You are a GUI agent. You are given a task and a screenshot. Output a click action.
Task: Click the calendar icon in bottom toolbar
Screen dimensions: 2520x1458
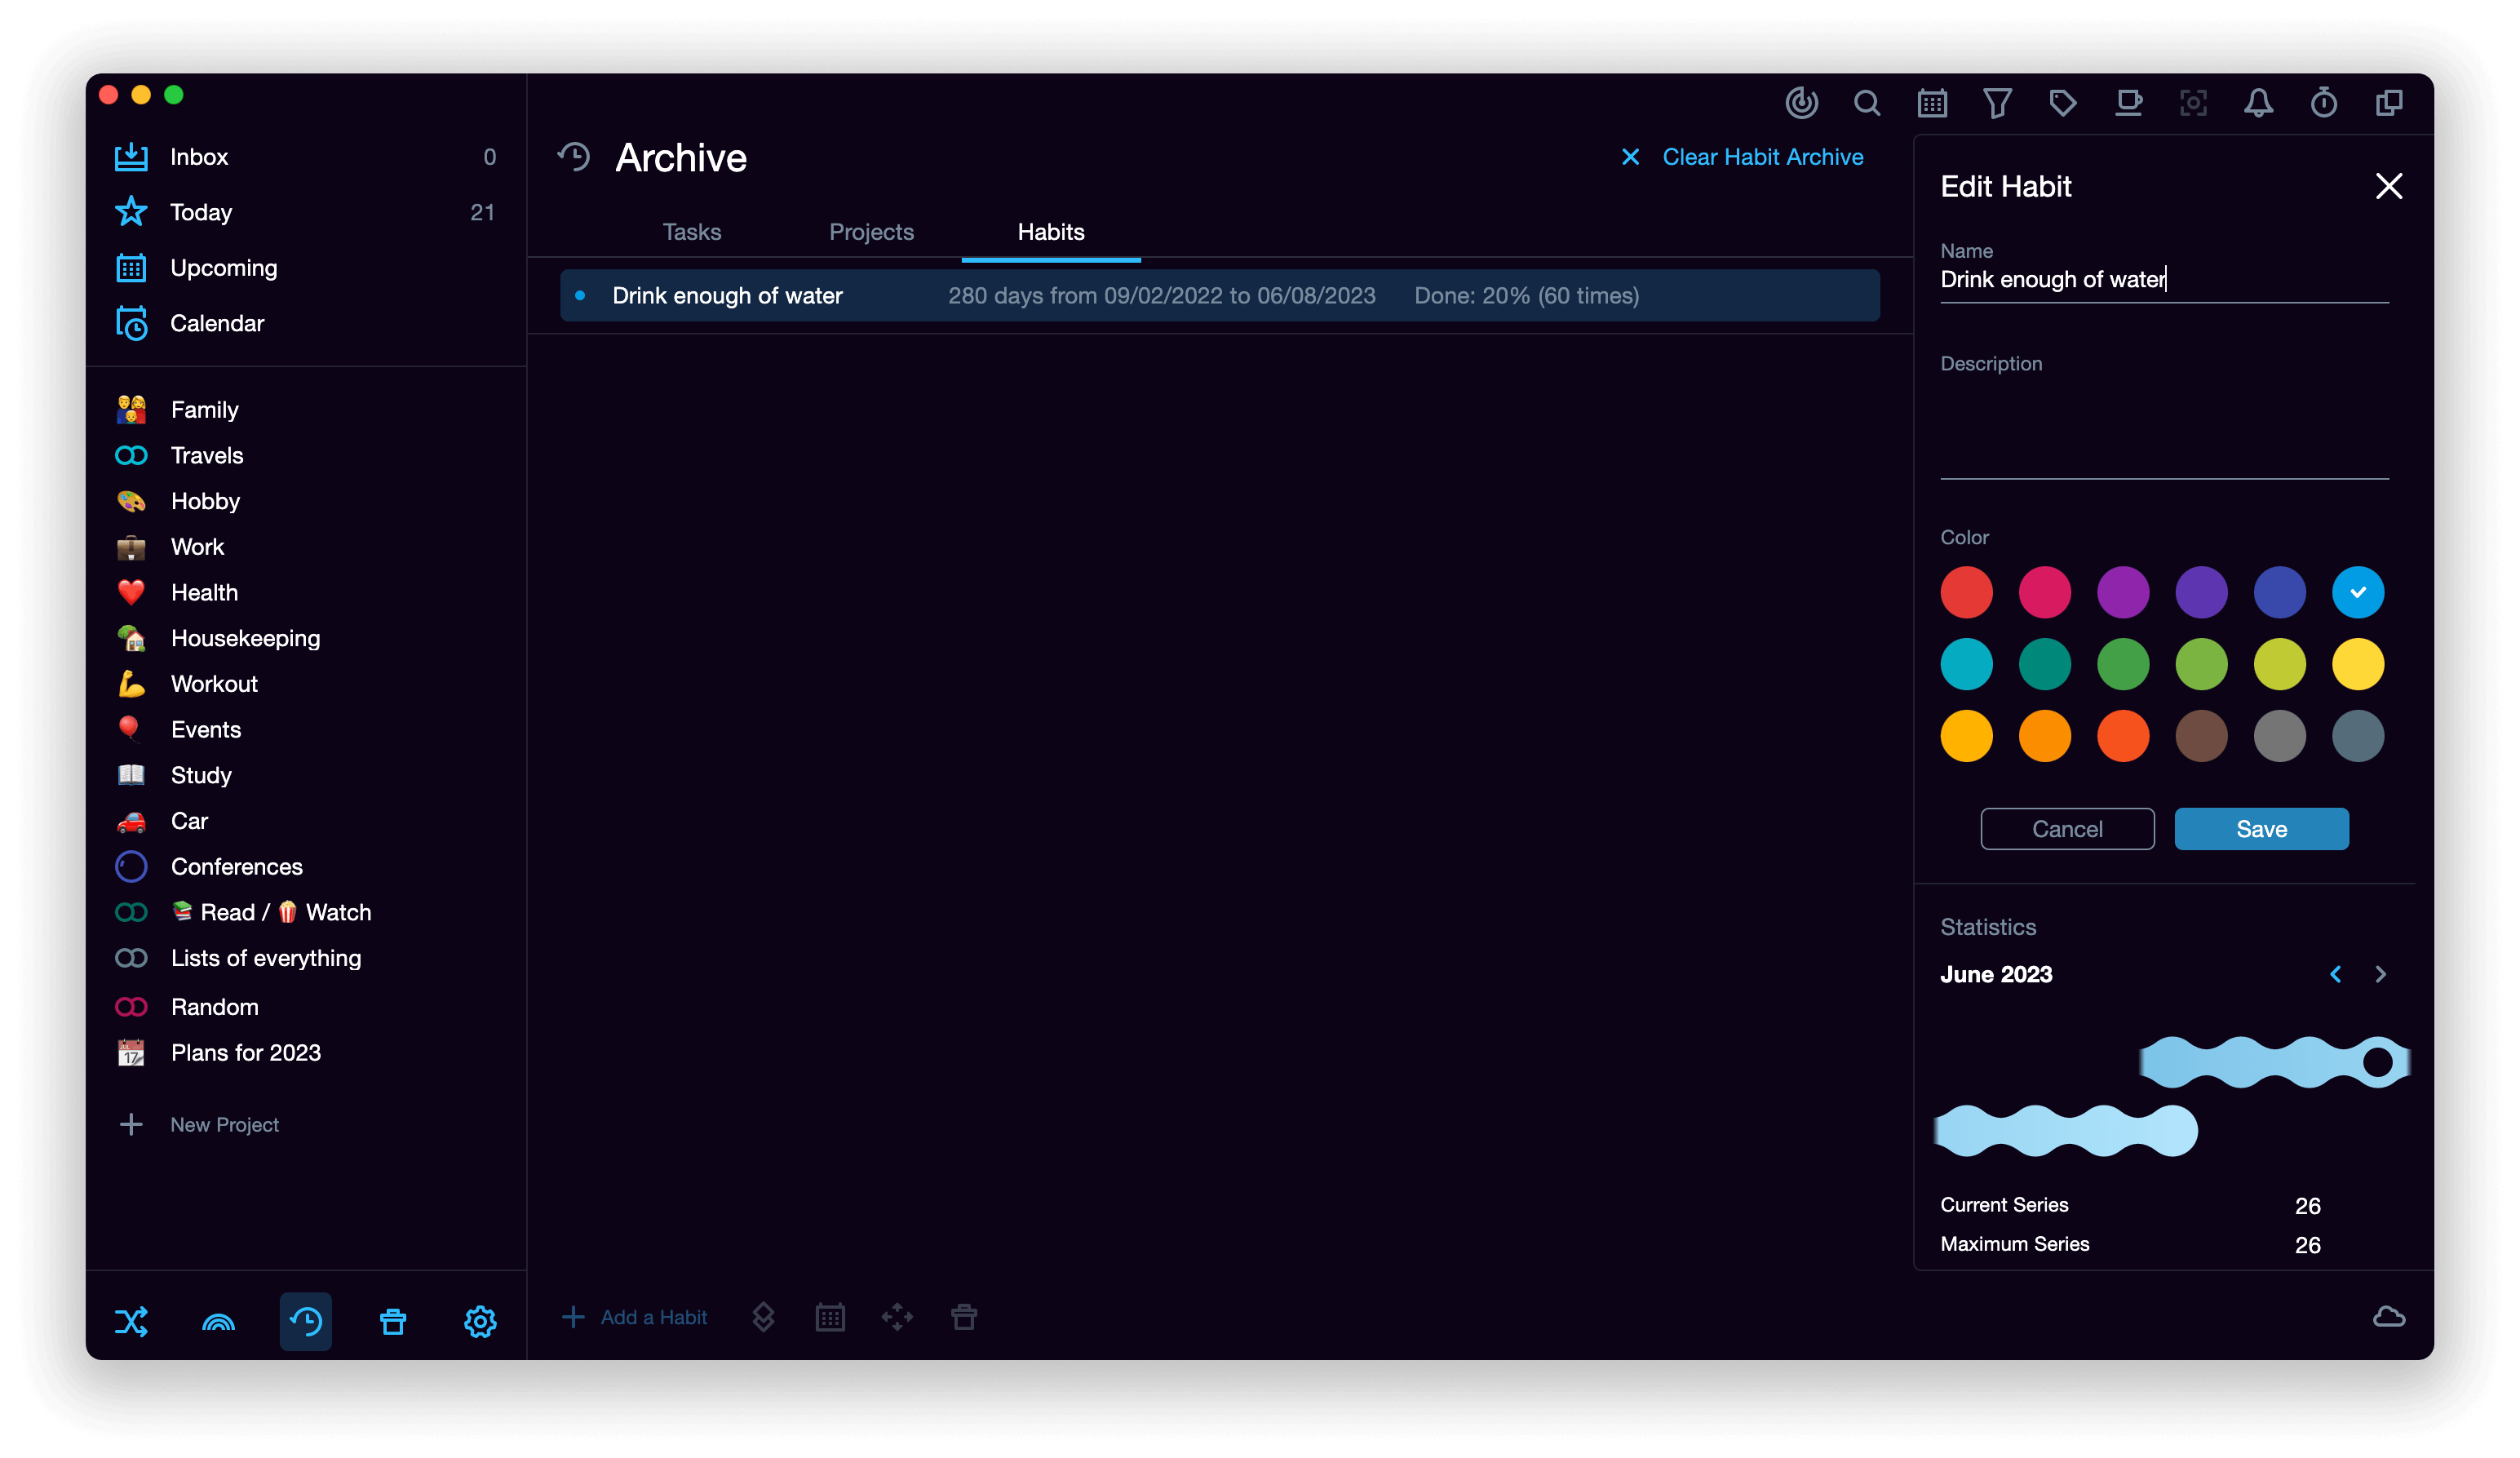point(830,1317)
